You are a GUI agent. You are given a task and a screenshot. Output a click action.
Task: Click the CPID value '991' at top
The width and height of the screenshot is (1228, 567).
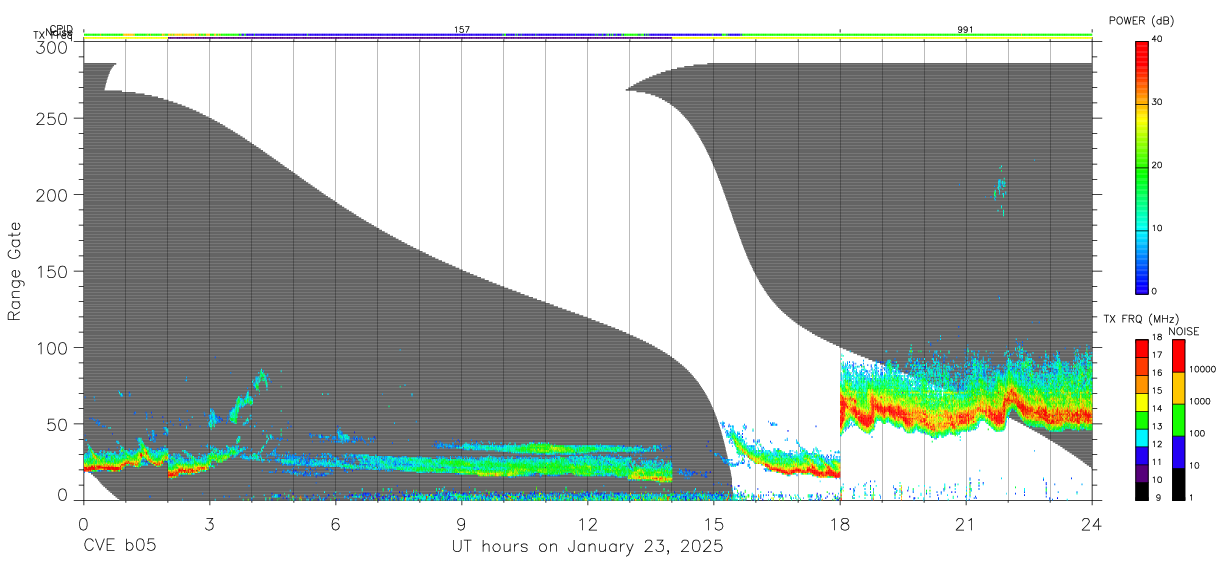[965, 30]
